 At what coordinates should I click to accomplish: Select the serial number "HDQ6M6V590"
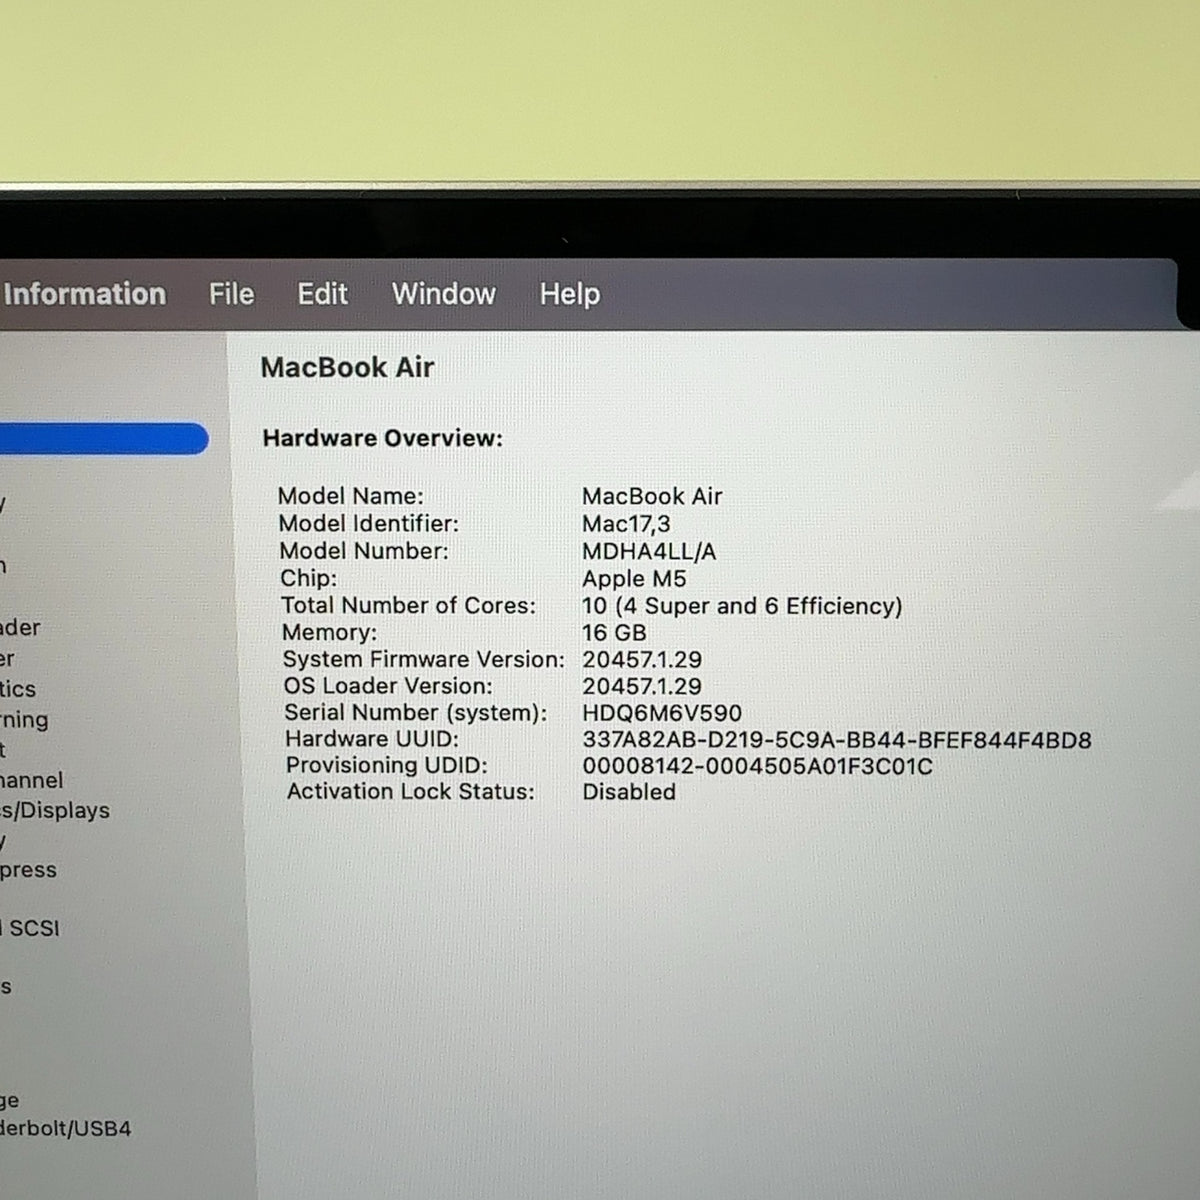[x=662, y=713]
